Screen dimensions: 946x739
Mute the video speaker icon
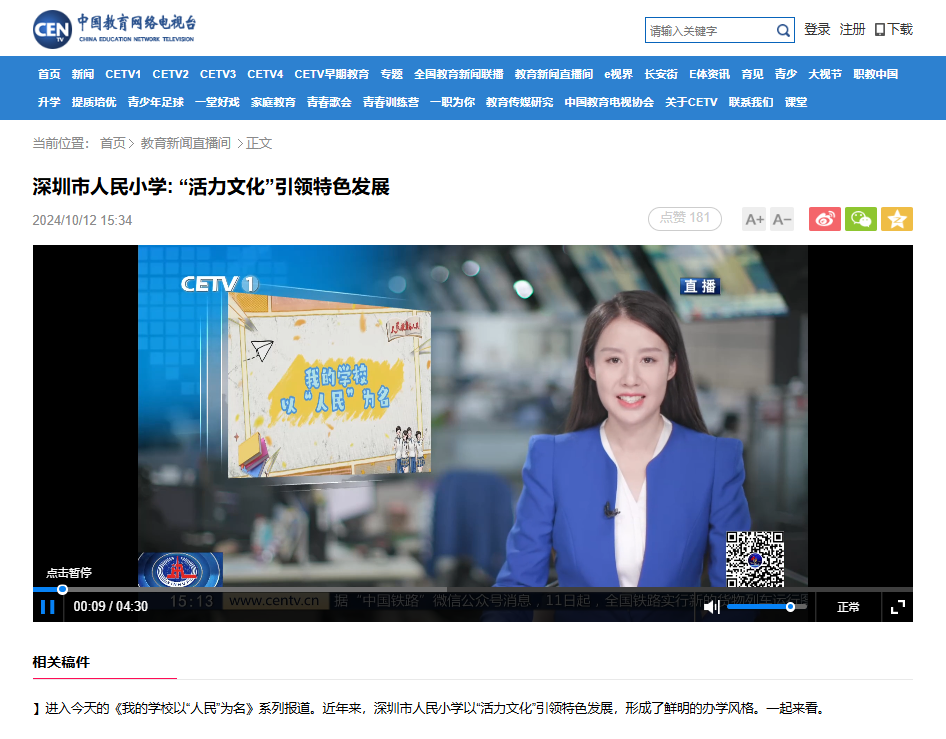click(x=712, y=607)
